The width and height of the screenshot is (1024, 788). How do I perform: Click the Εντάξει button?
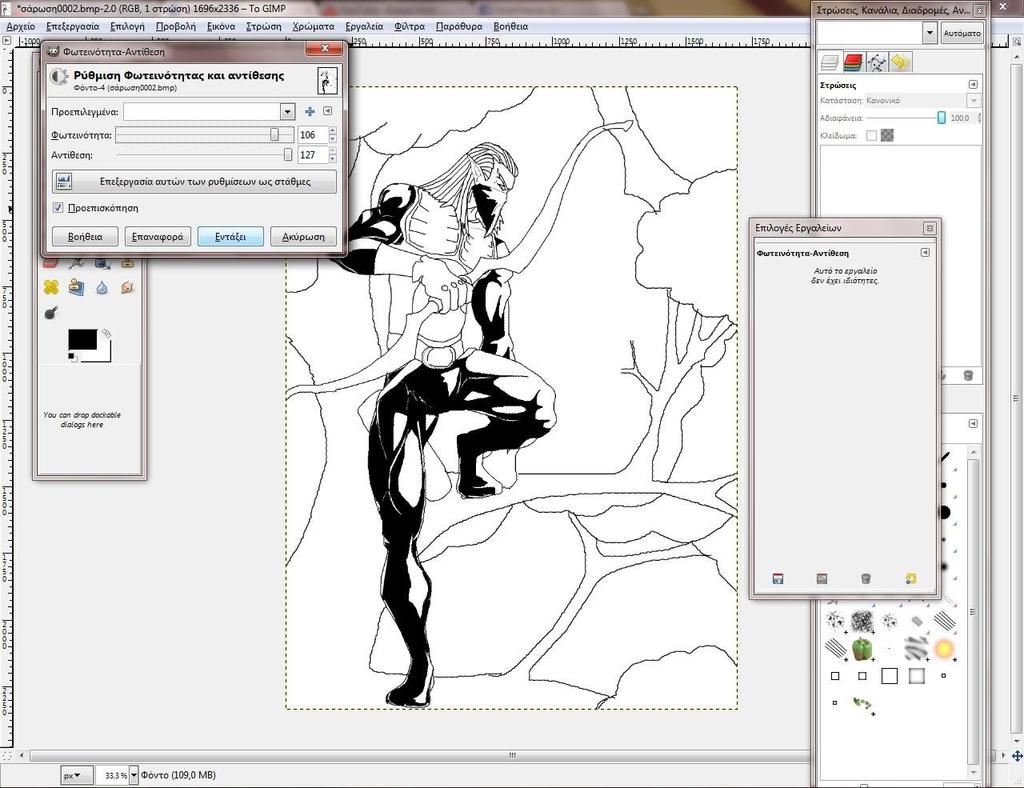pyautogui.click(x=231, y=236)
